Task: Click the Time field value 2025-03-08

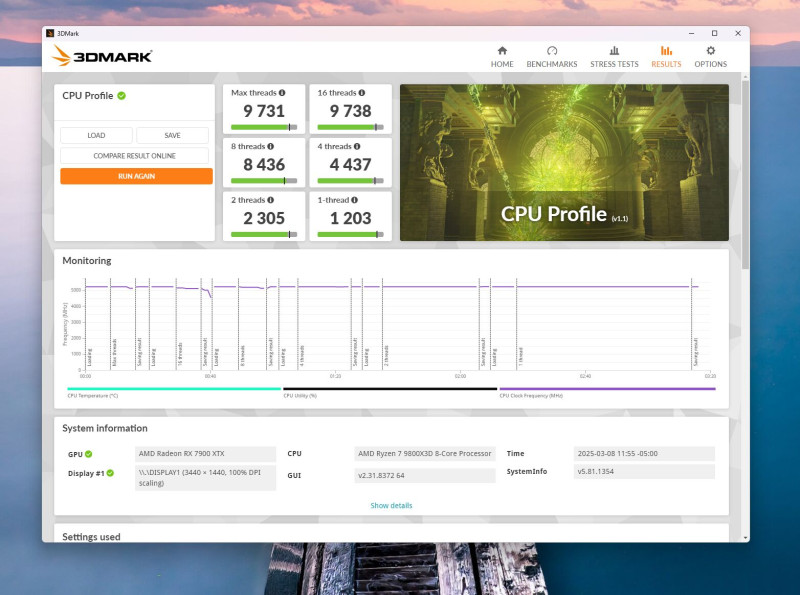Action: (x=644, y=454)
